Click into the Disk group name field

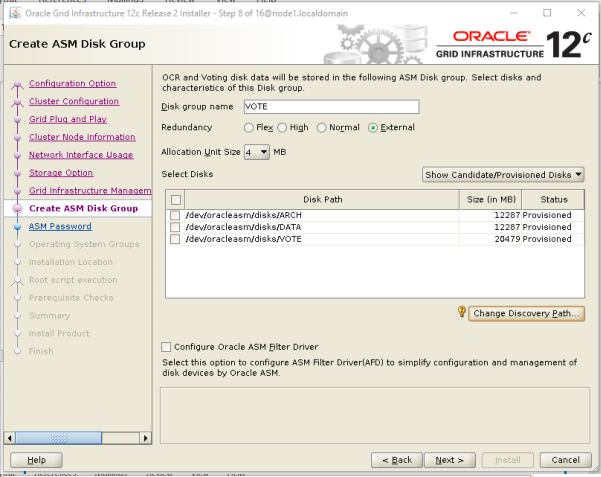point(332,107)
